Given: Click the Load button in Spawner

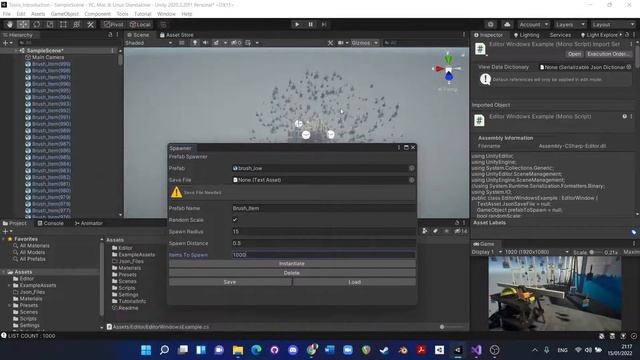Looking at the screenshot, I should tap(354, 282).
